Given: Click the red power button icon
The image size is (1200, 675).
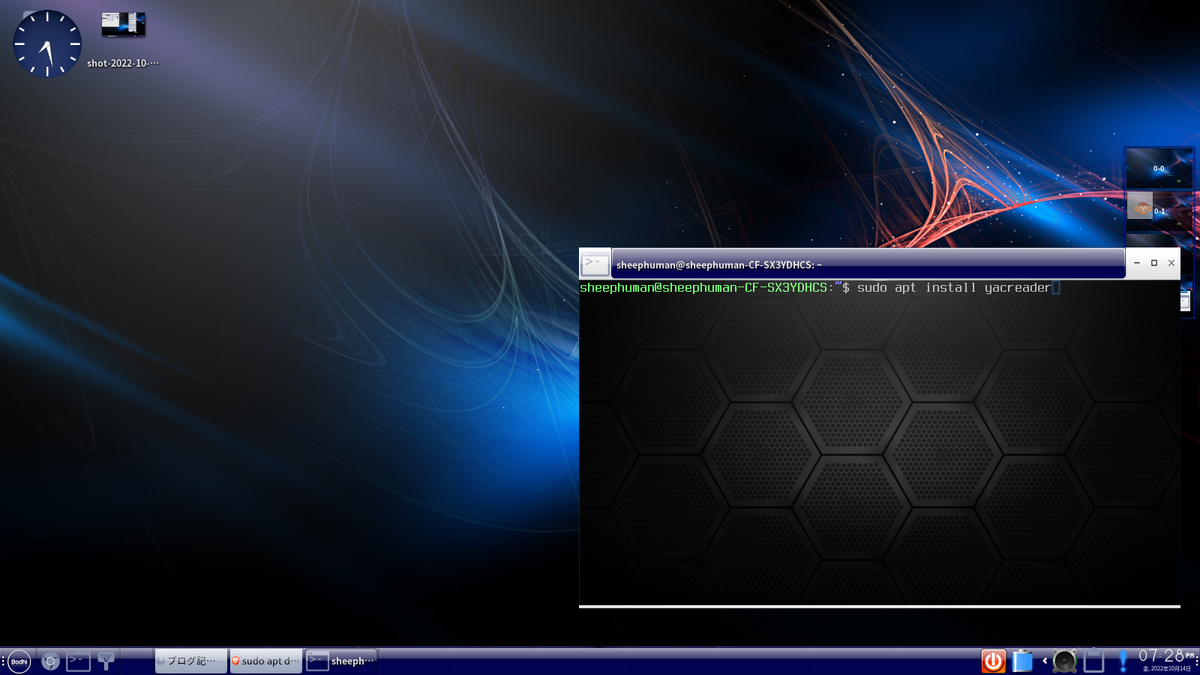Looking at the screenshot, I should click(993, 661).
